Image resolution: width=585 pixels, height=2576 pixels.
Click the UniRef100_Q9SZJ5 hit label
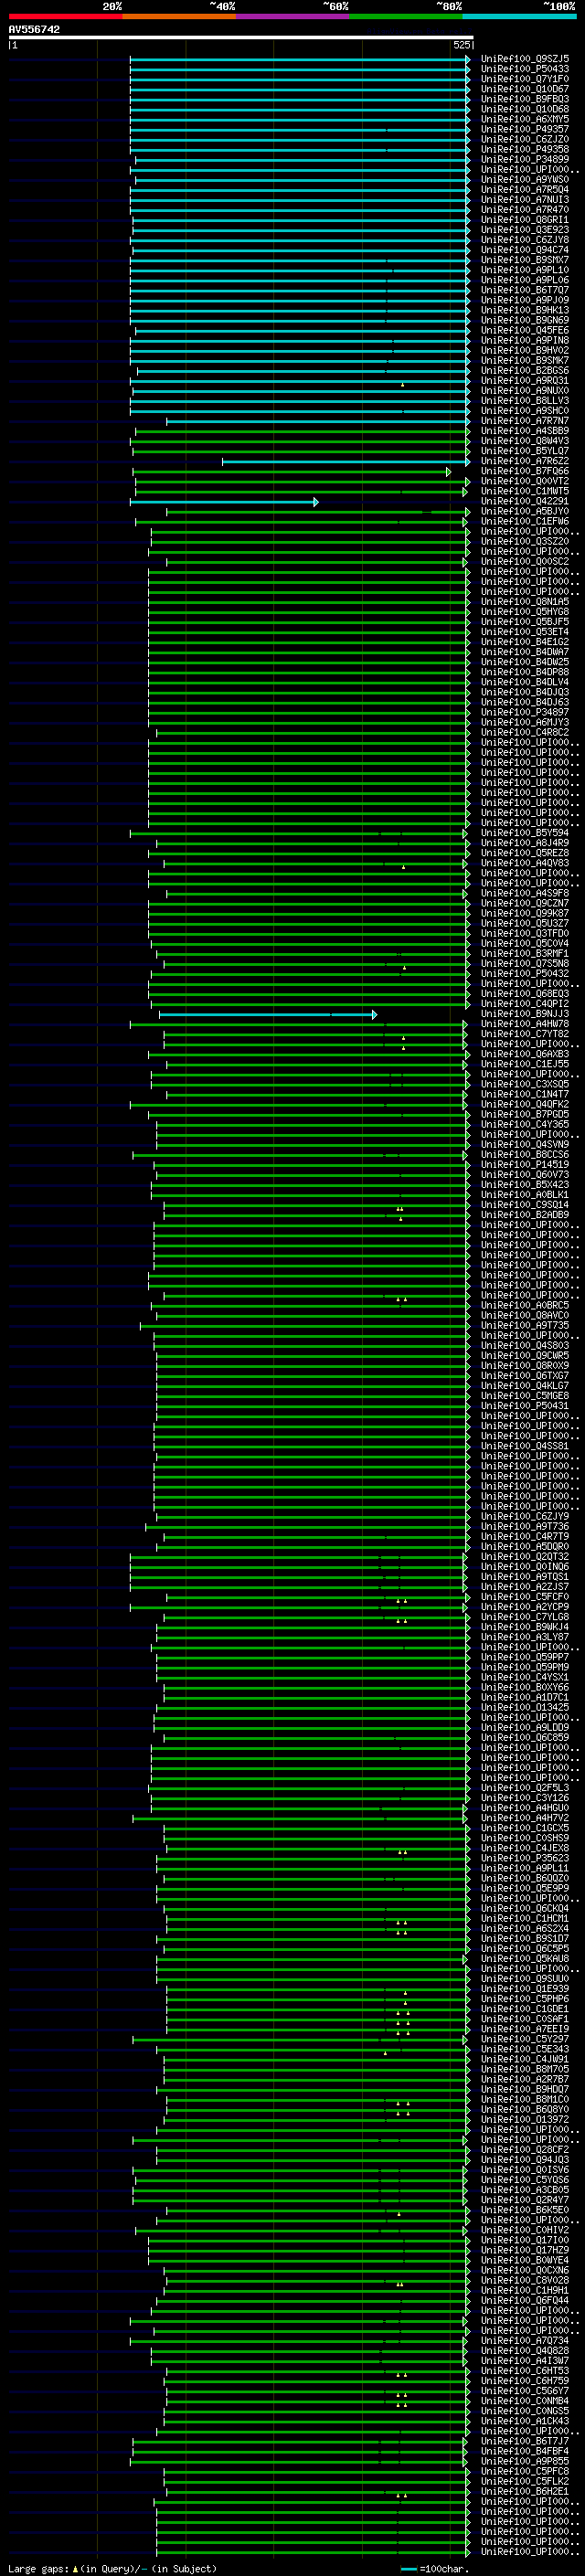tap(525, 59)
